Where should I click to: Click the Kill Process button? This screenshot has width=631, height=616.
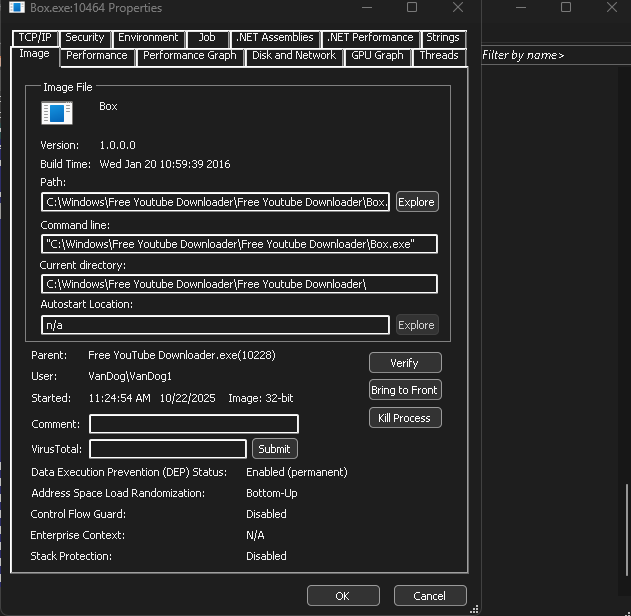(x=405, y=418)
